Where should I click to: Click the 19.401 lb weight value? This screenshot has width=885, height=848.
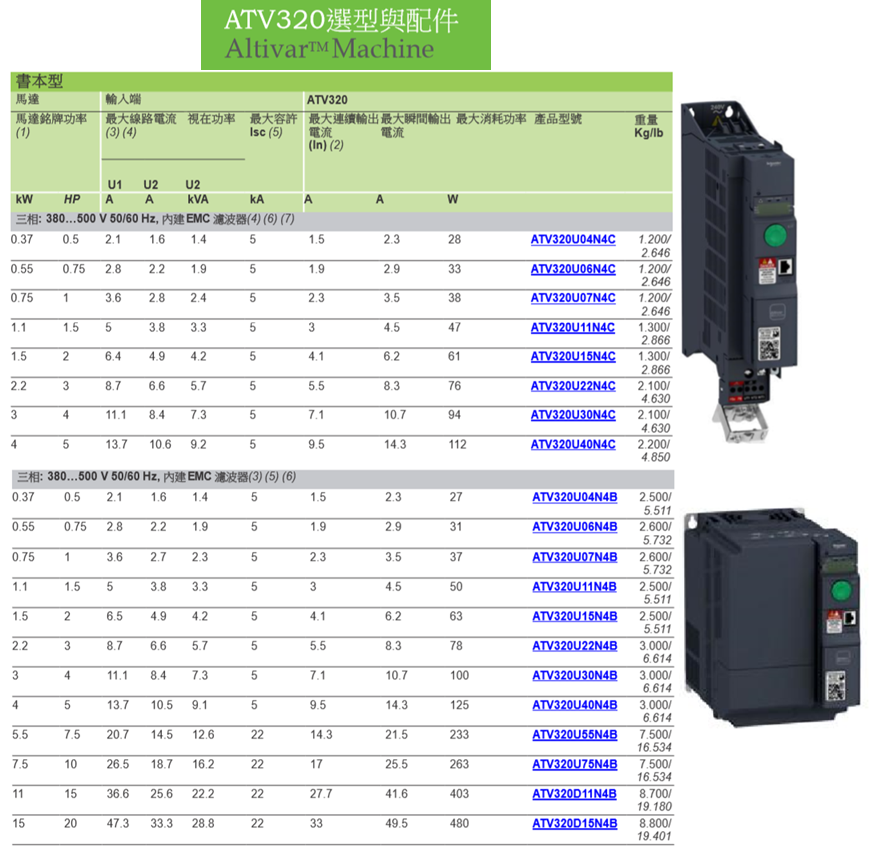[x=655, y=836]
